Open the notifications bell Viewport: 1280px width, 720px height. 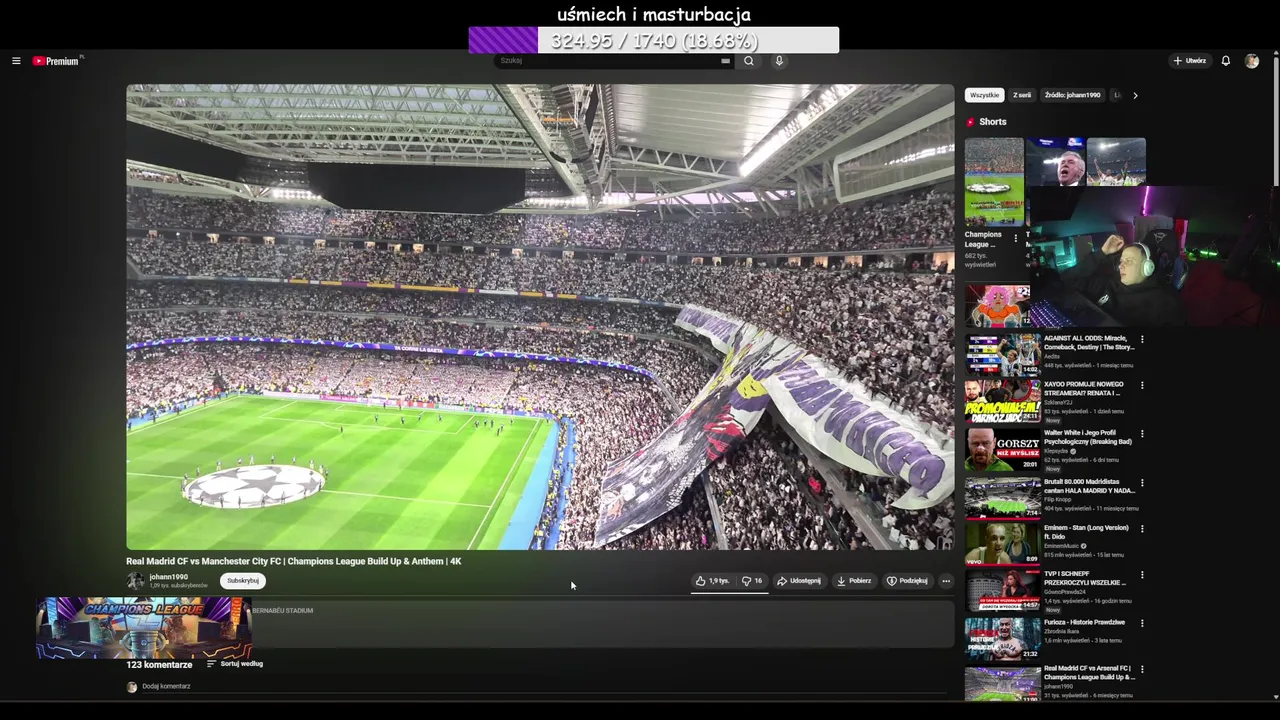pos(1226,61)
